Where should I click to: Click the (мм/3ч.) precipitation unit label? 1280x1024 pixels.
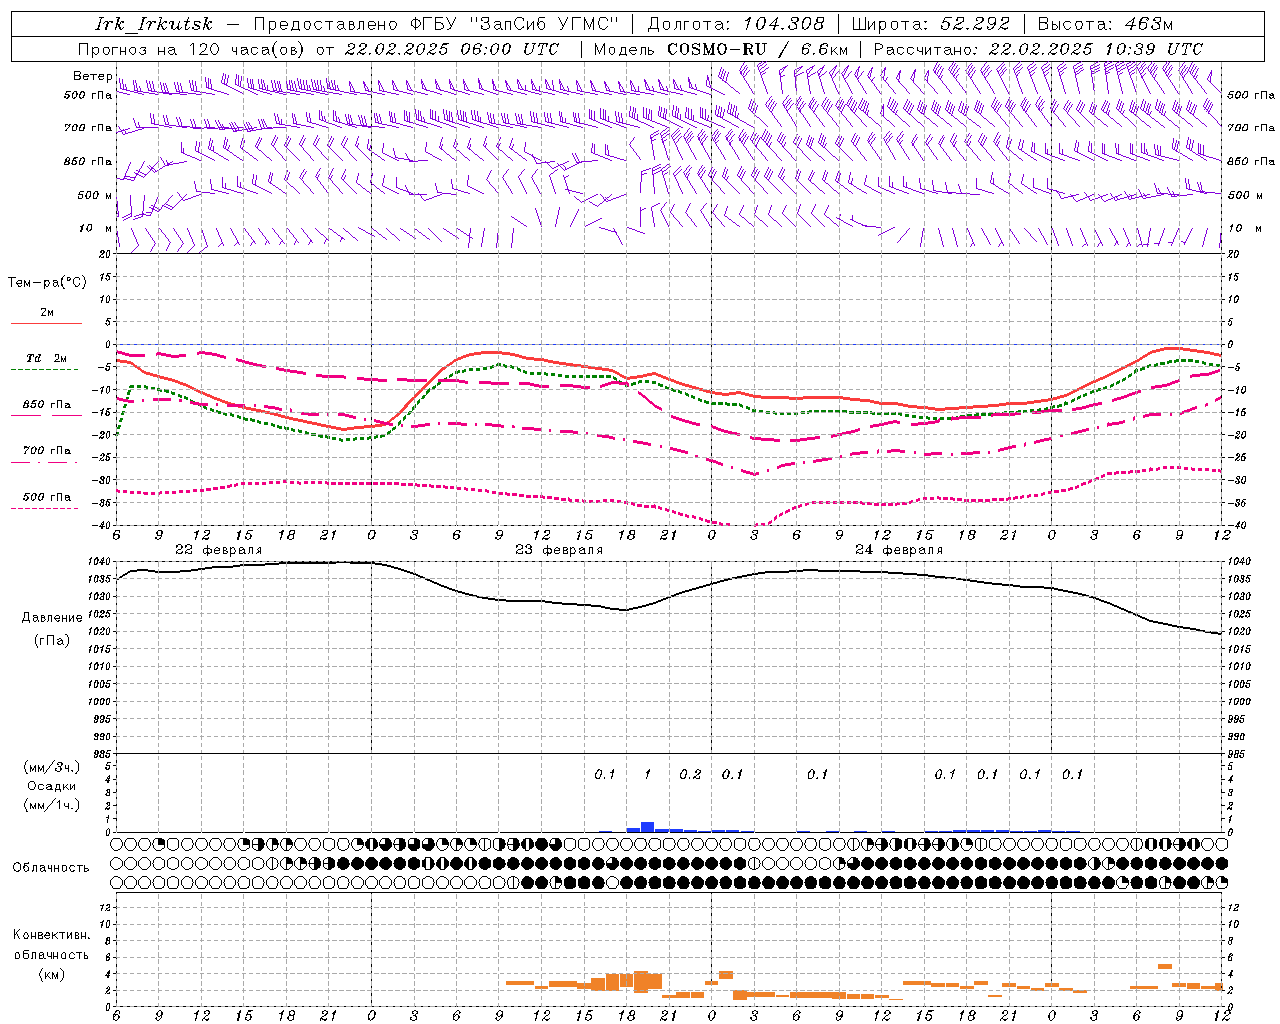(52, 767)
